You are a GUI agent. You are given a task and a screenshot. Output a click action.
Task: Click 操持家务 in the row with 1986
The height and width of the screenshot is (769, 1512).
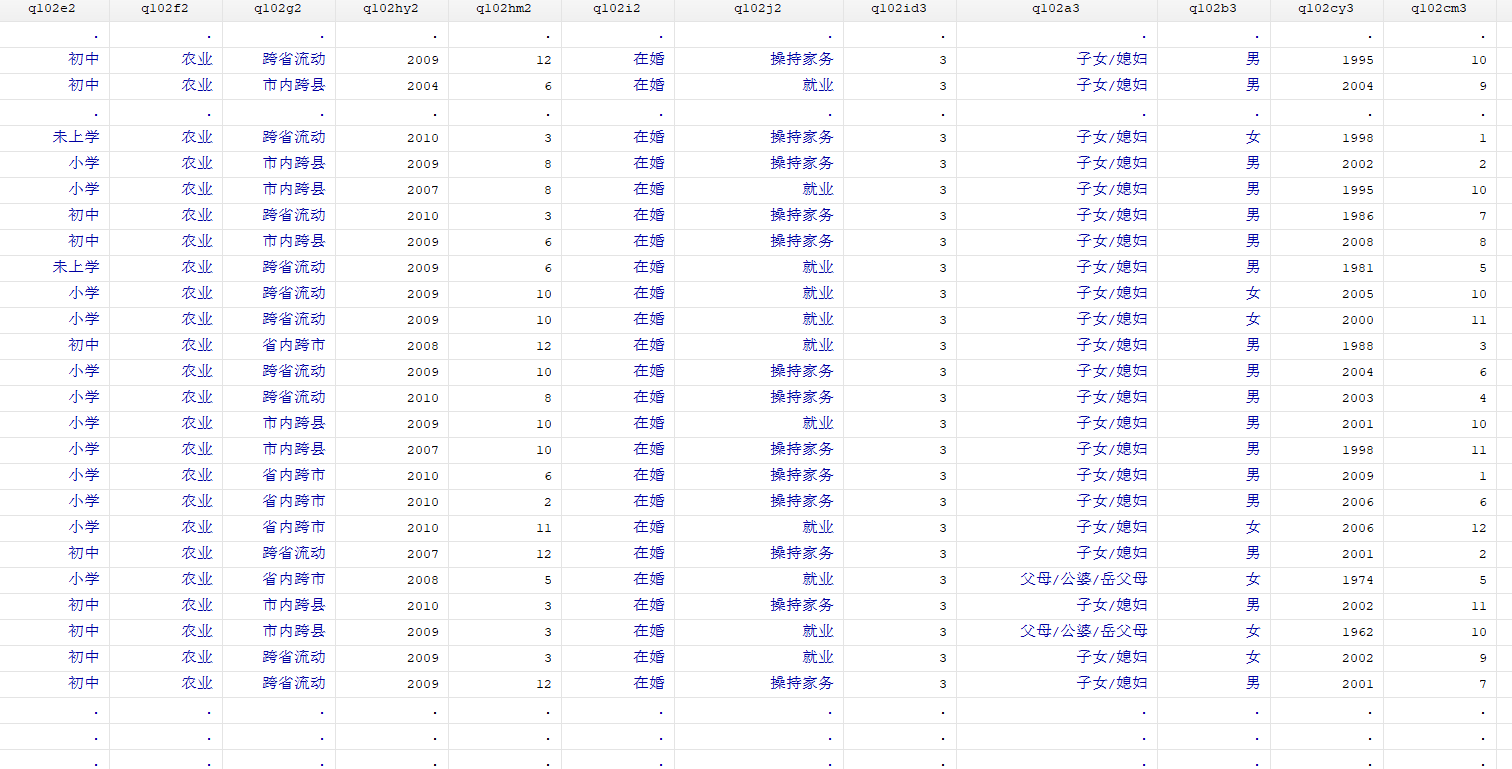(x=802, y=215)
